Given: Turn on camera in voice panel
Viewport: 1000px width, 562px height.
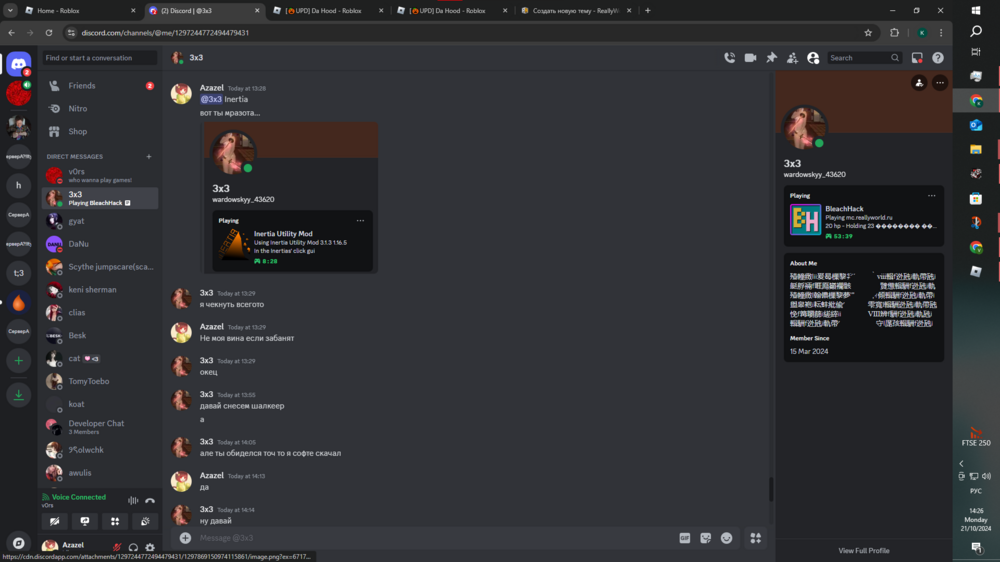Looking at the screenshot, I should click(55, 521).
